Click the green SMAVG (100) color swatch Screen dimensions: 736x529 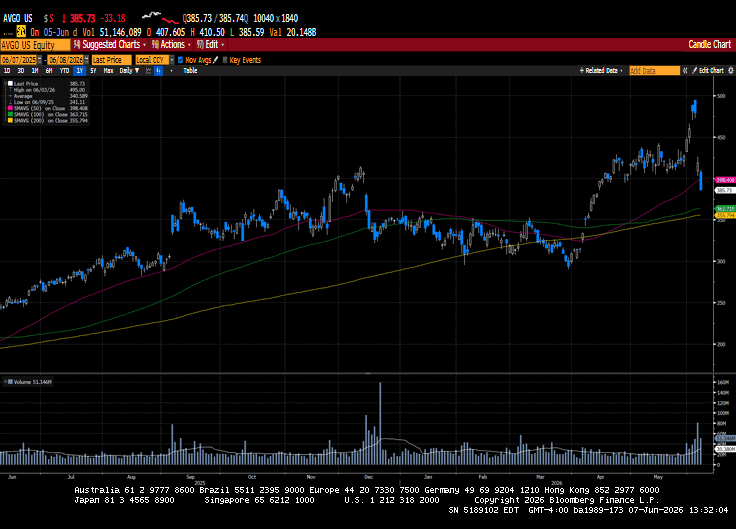click(x=10, y=114)
